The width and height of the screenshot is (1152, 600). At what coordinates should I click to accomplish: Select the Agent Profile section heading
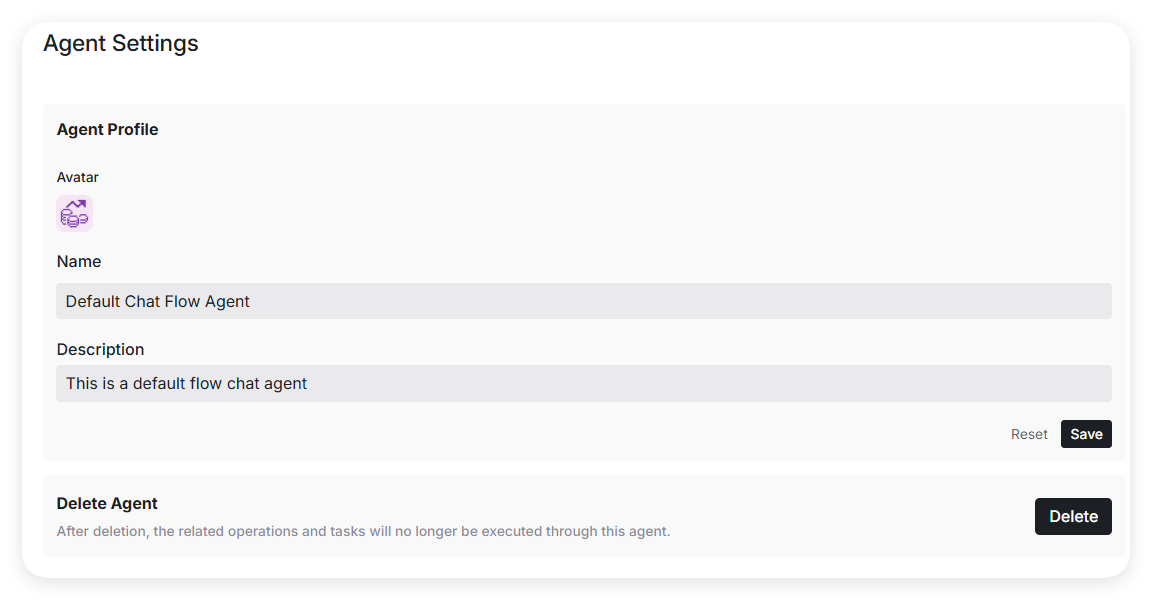click(x=107, y=130)
